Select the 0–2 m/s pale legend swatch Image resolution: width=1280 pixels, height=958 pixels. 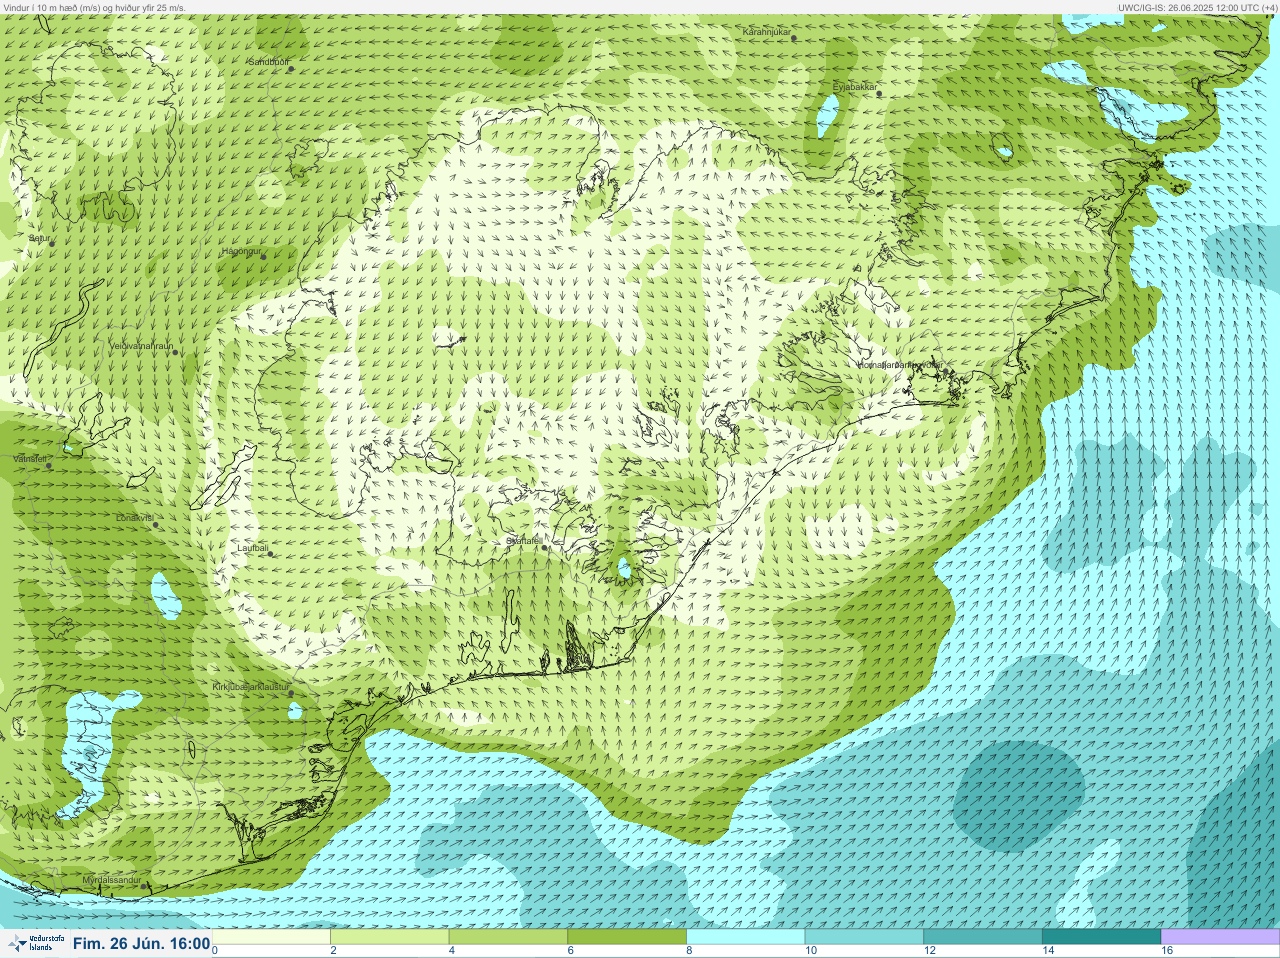(x=271, y=937)
